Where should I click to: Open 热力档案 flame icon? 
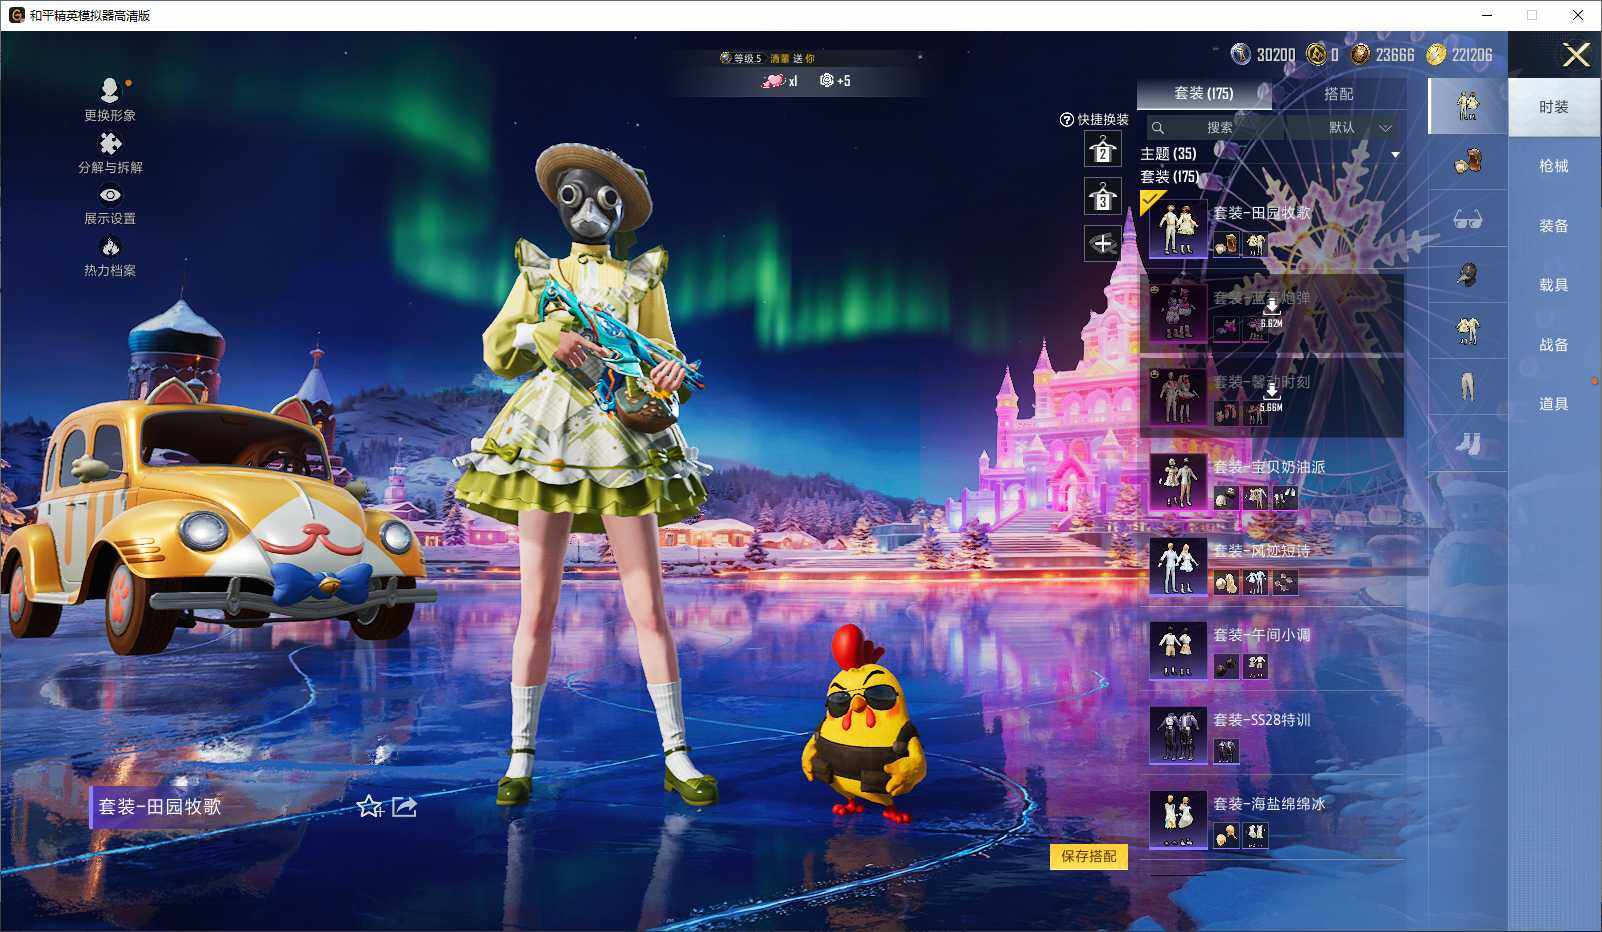110,246
